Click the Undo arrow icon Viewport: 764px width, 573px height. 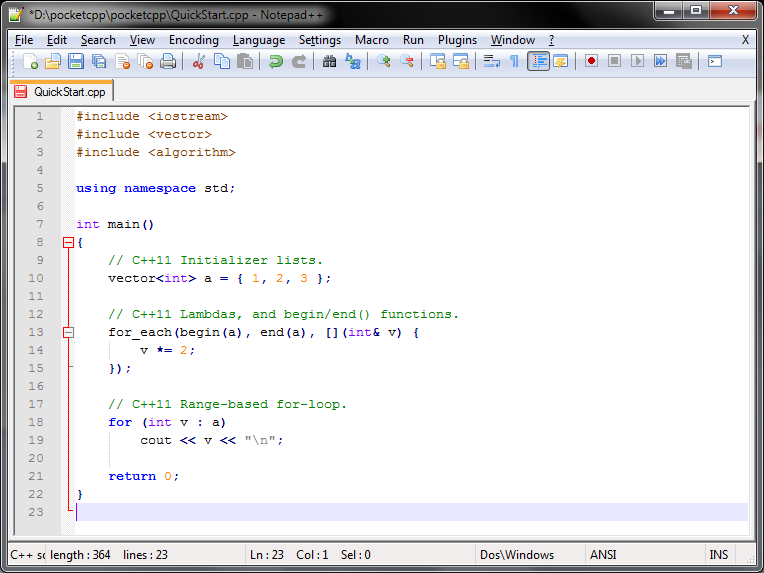click(x=276, y=61)
